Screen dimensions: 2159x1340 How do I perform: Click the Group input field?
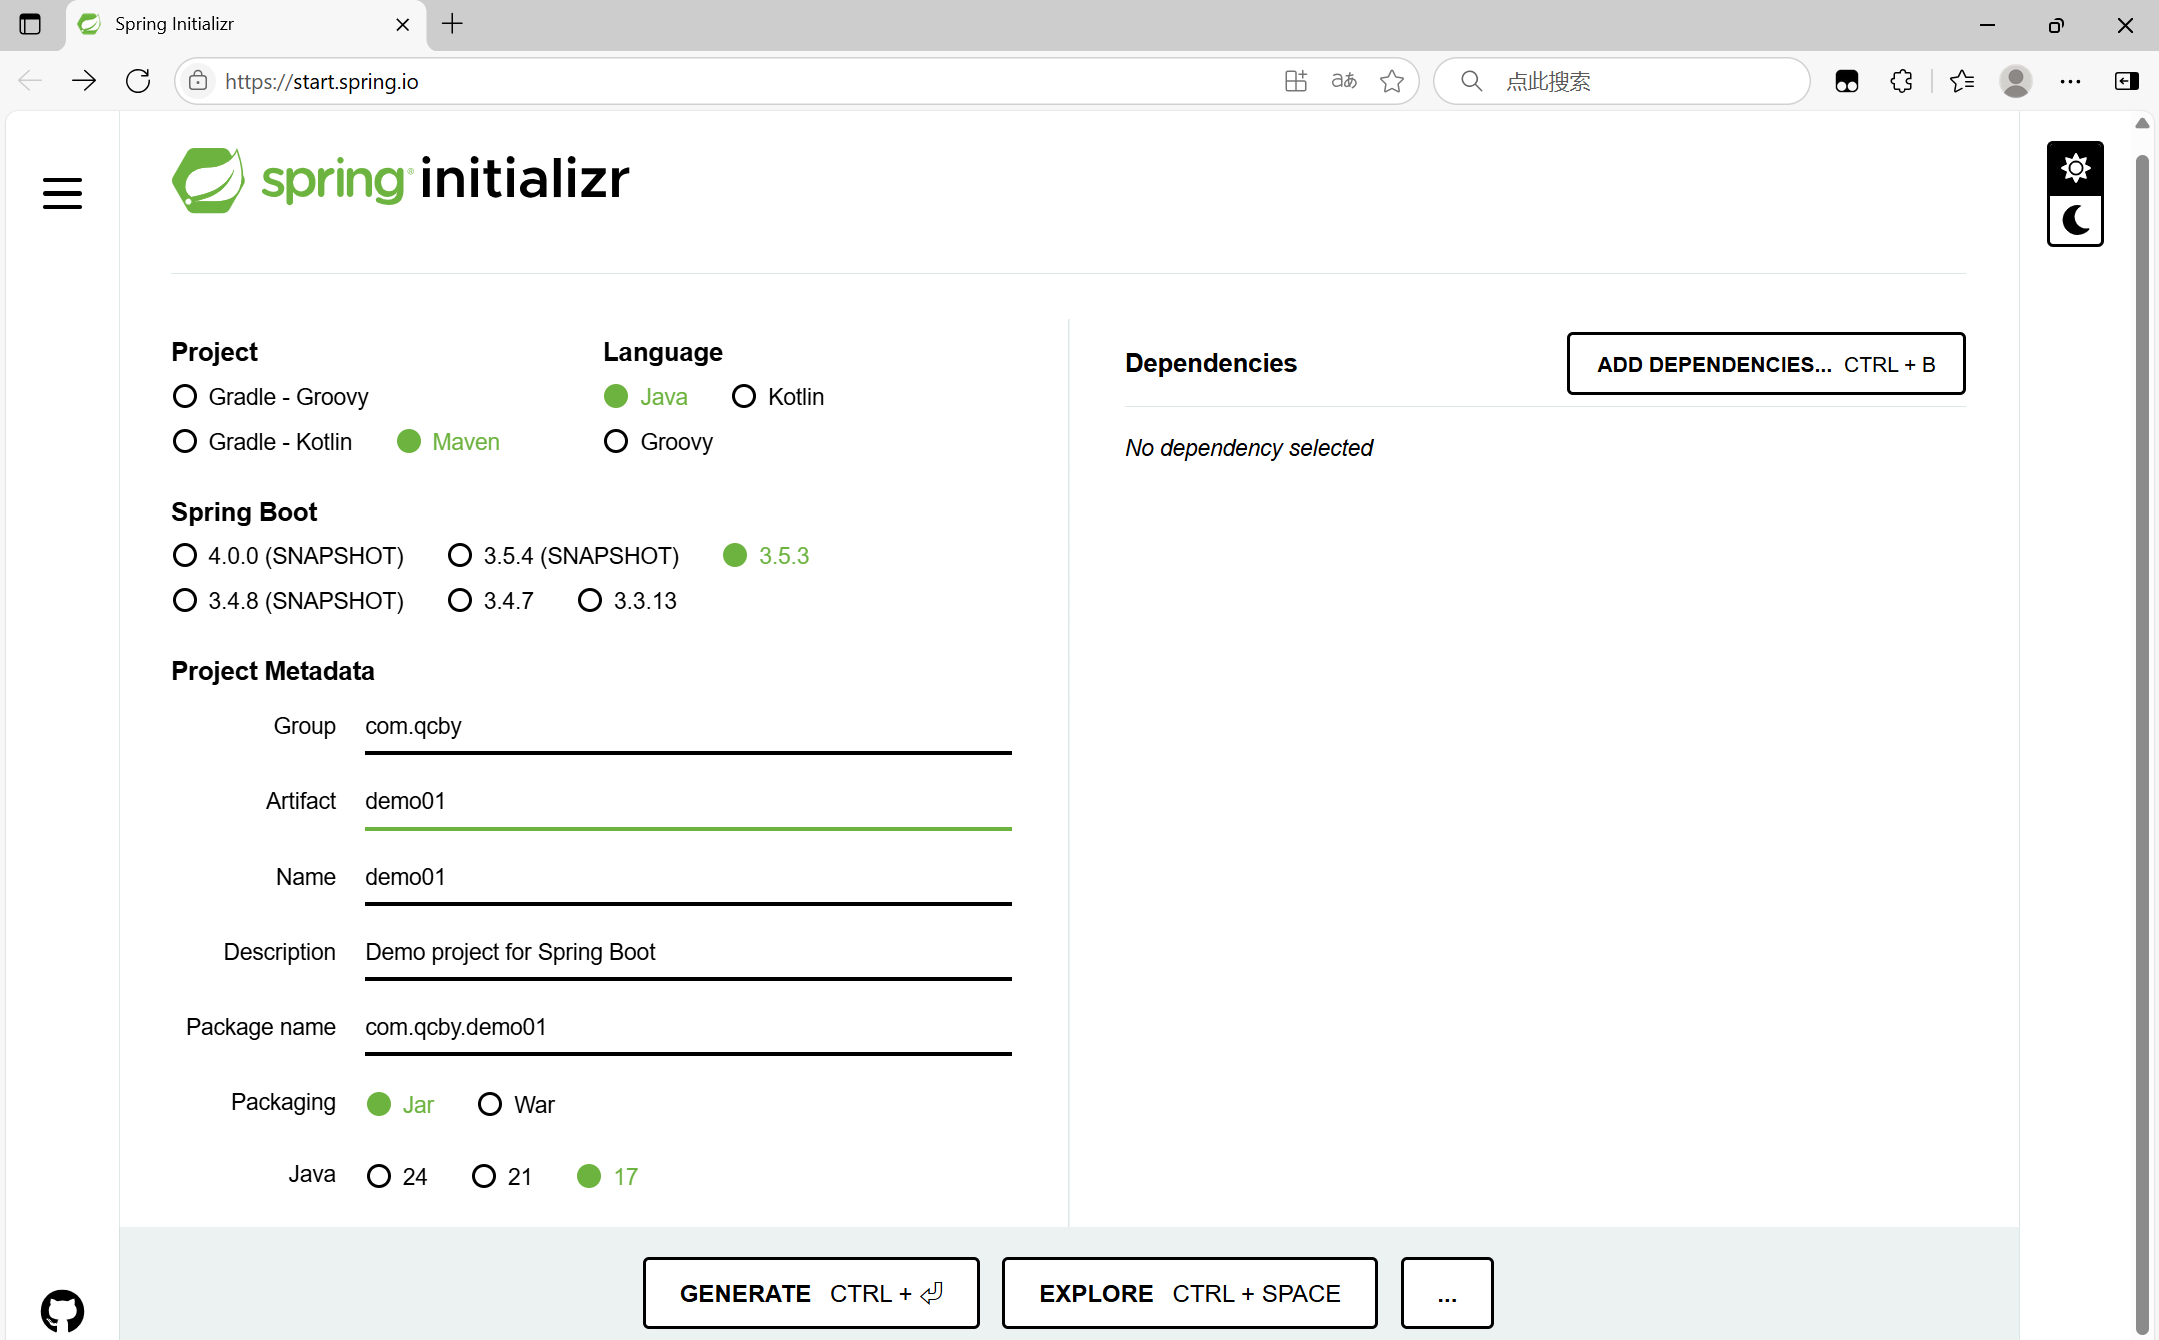tap(688, 727)
